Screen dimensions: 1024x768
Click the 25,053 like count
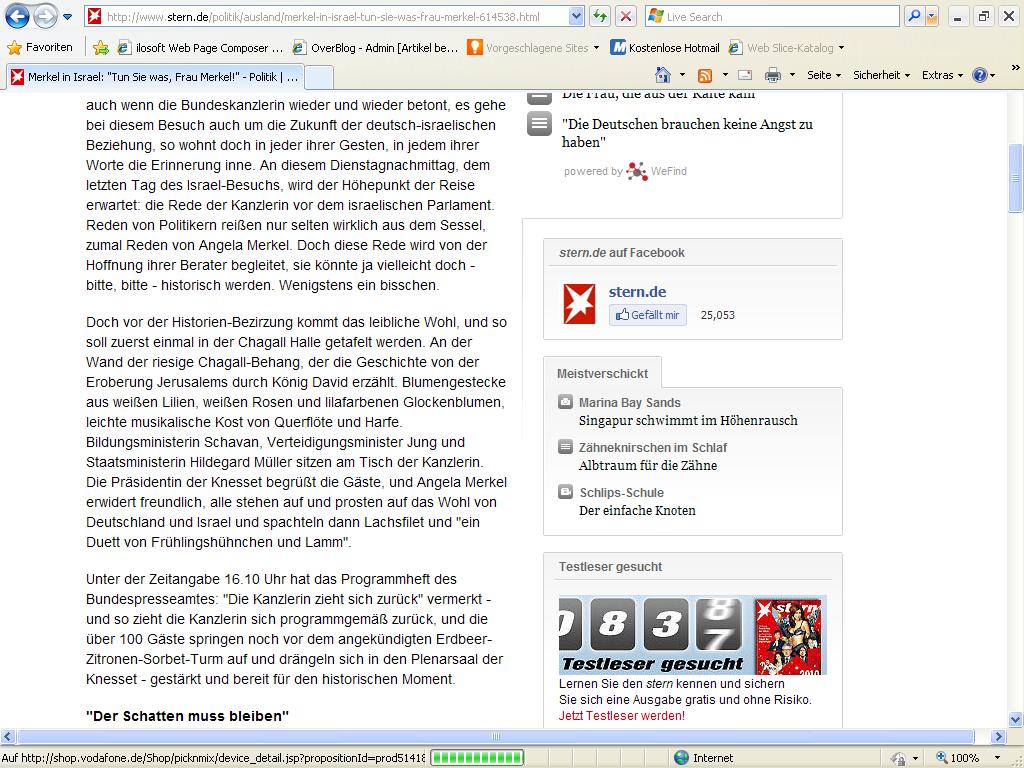tap(718, 315)
